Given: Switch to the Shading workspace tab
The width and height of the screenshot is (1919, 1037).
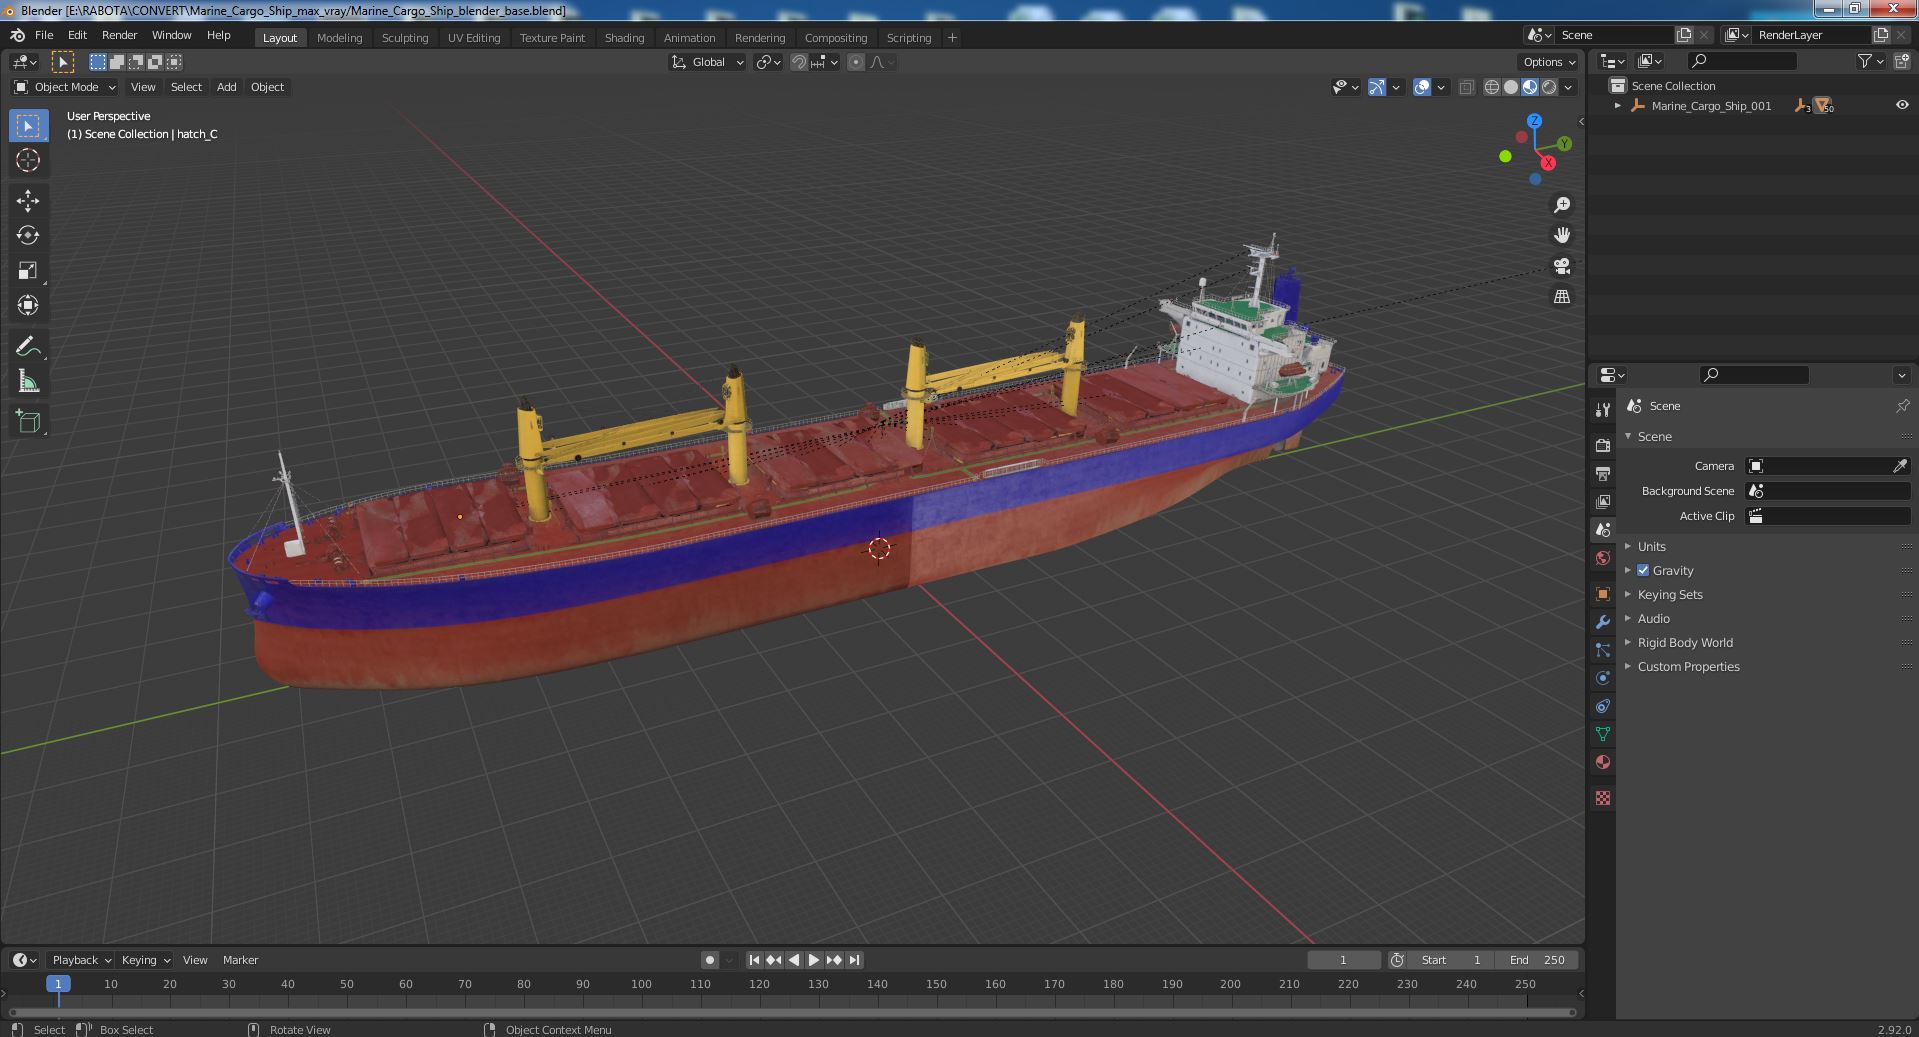Looking at the screenshot, I should [624, 38].
